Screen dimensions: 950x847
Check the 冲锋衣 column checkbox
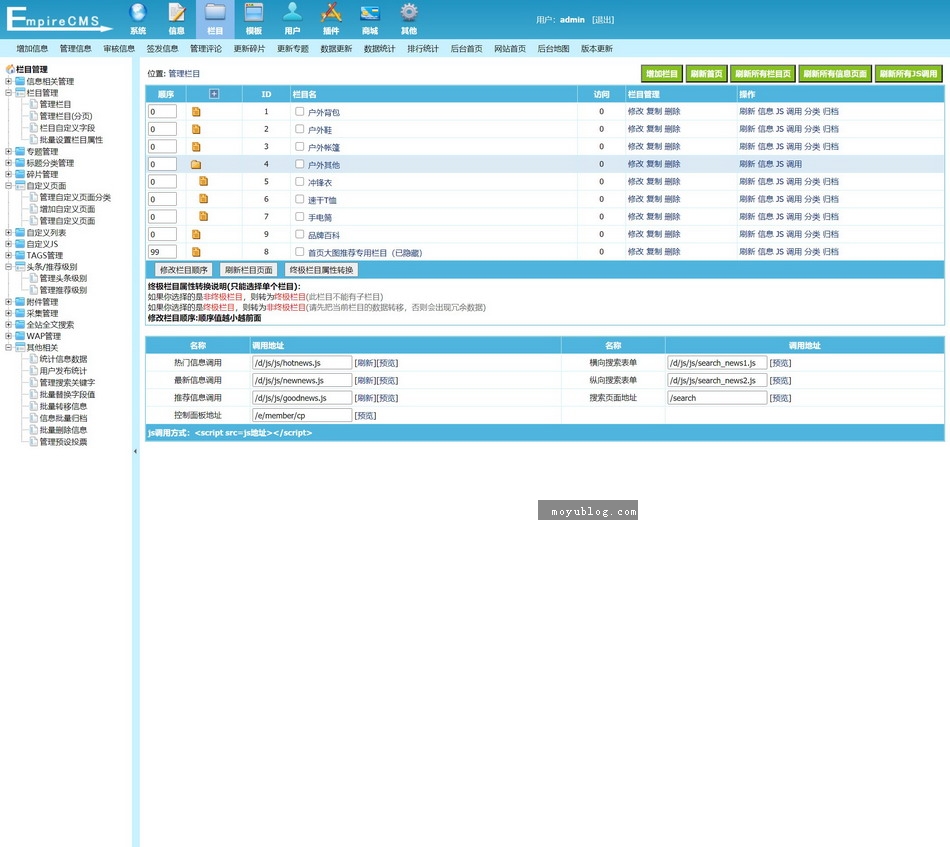299,181
